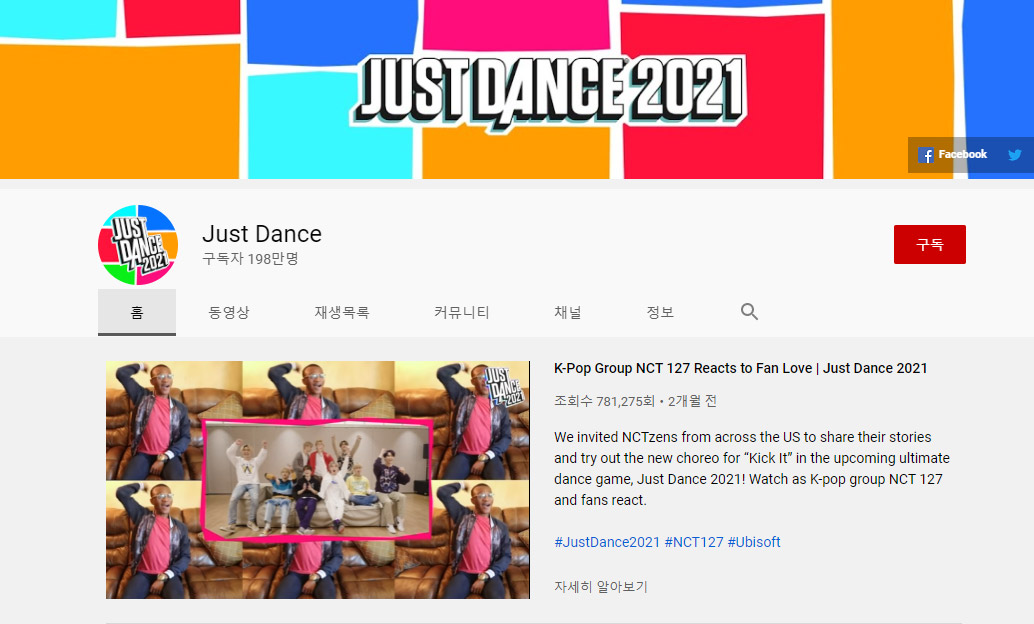Follow the #Ubisoft hashtag
Viewport: 1034px width, 624px height.
754,542
